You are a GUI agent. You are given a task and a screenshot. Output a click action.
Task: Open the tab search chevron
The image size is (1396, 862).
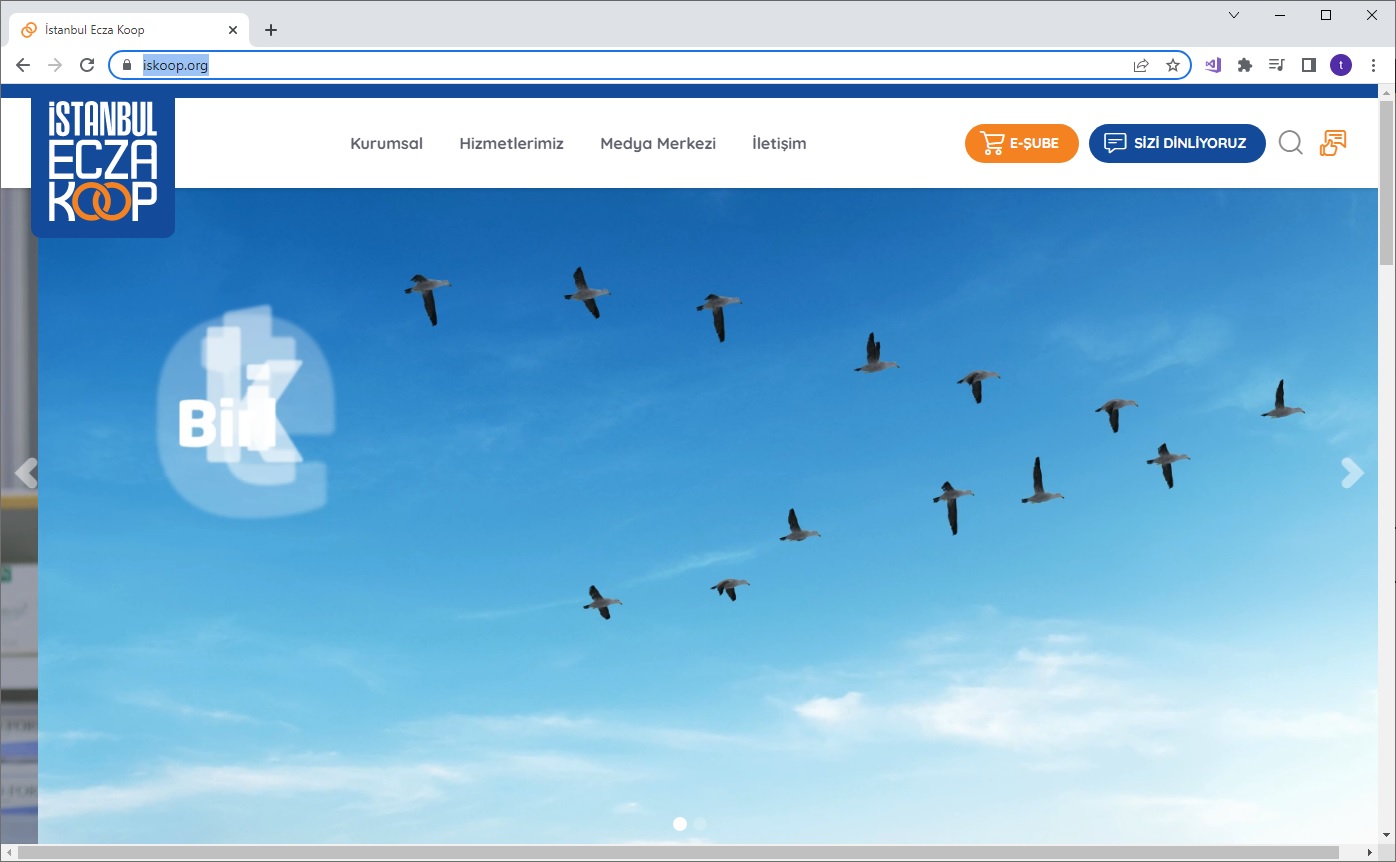coord(1234,15)
